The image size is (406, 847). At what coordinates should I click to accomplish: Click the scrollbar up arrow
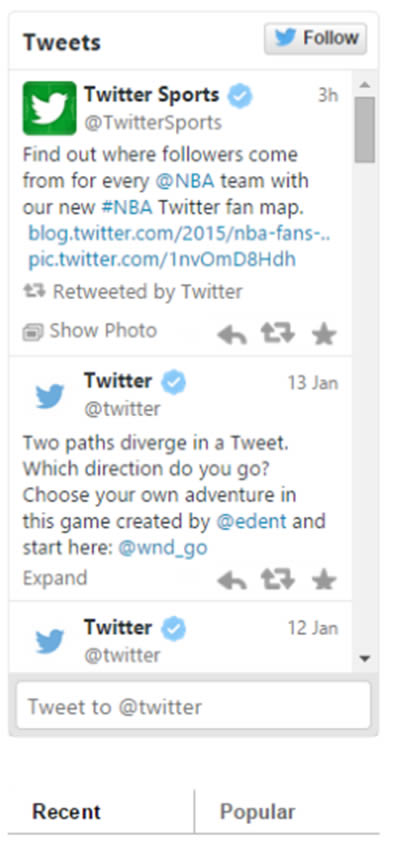pyautogui.click(x=365, y=84)
